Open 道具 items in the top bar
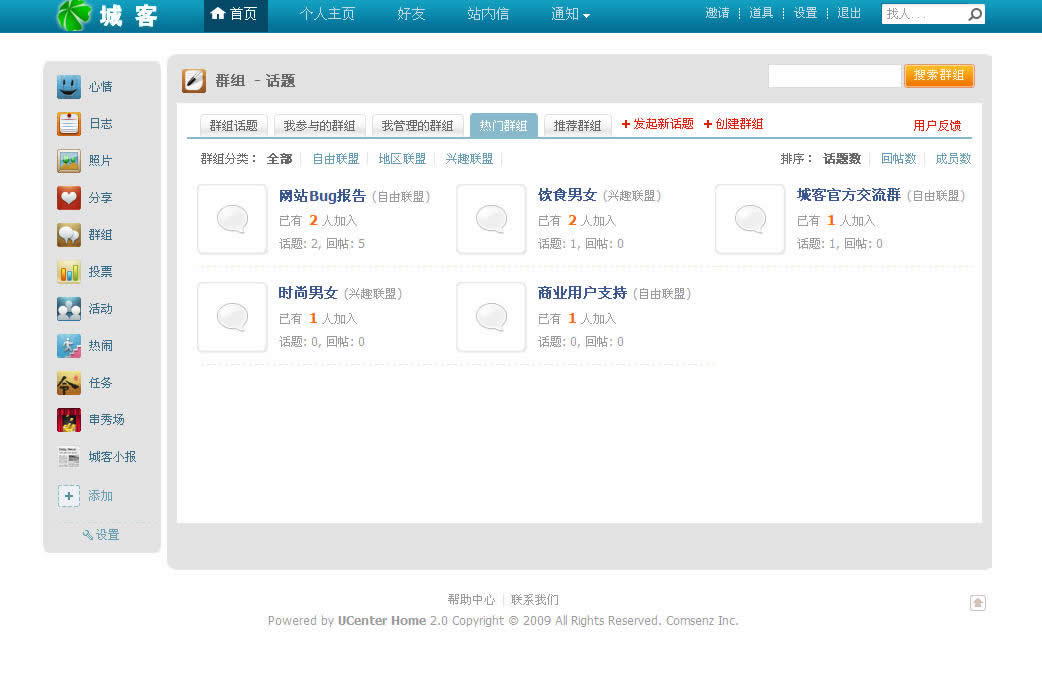This screenshot has height=675, width=1042. (761, 13)
